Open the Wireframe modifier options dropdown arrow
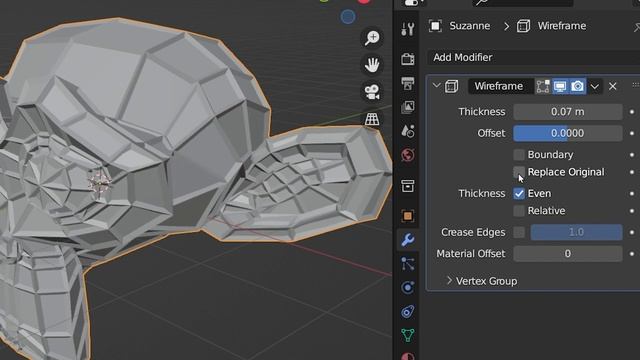The image size is (640, 360). click(x=595, y=87)
